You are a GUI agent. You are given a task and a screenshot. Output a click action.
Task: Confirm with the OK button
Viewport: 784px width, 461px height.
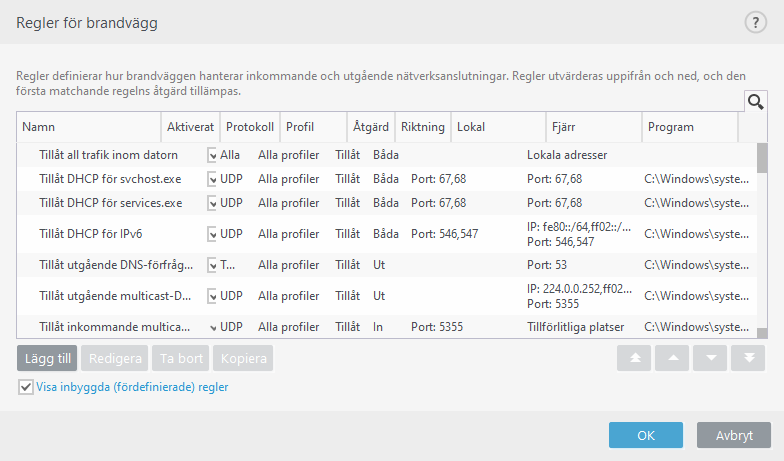coord(646,435)
